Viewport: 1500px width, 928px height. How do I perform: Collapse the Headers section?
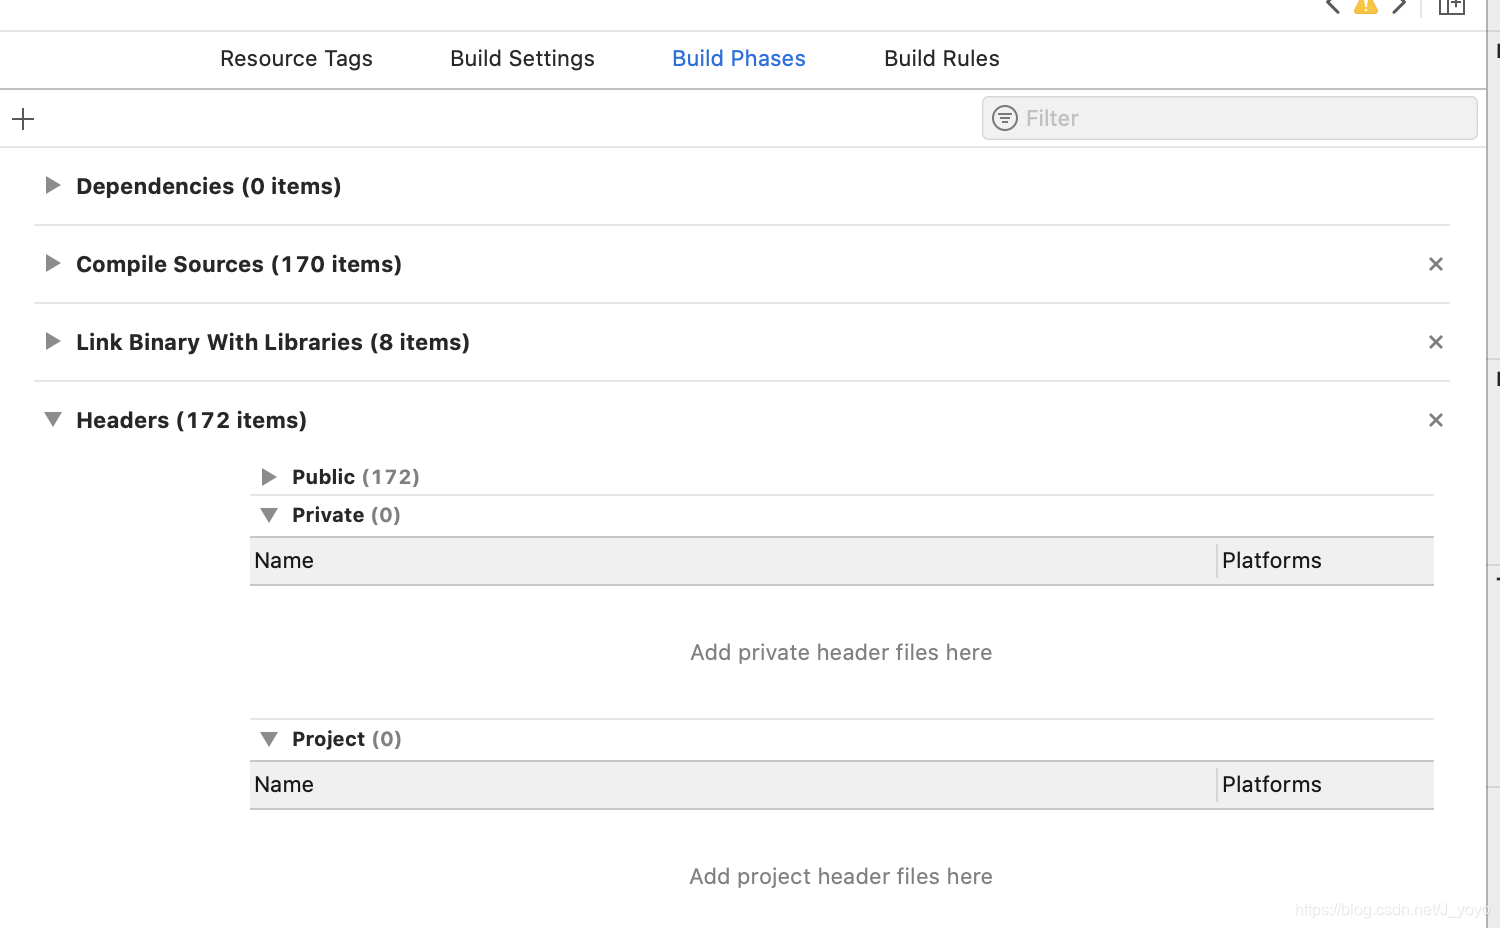(x=53, y=419)
